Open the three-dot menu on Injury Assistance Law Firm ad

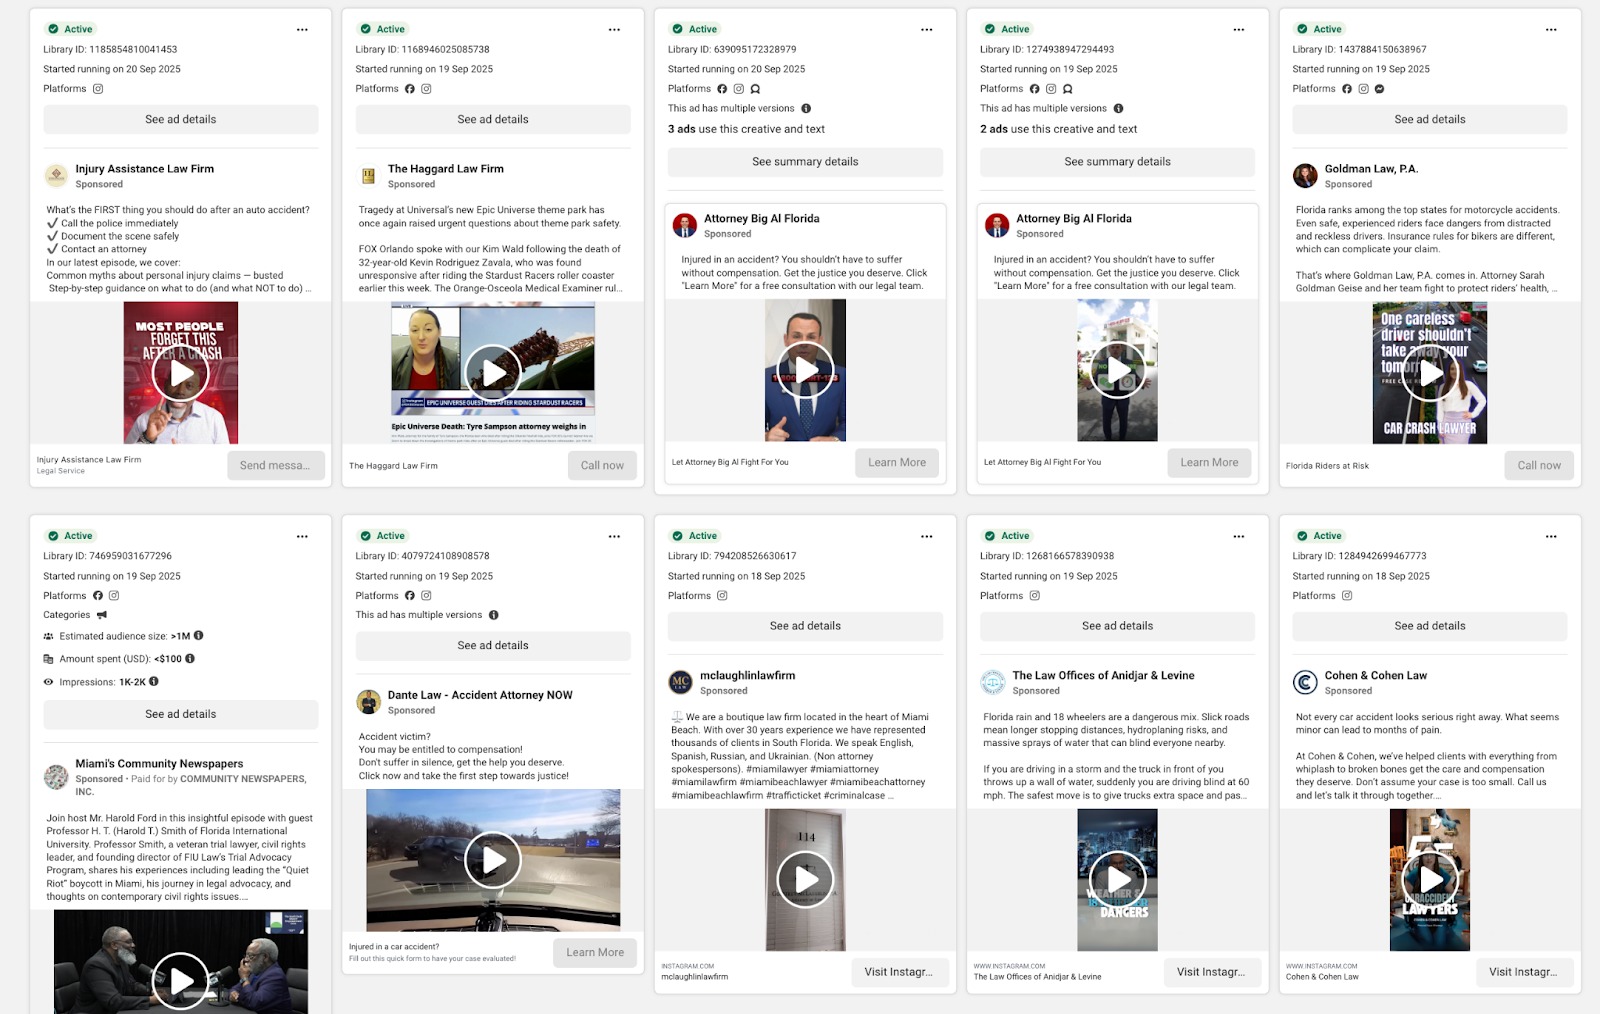(x=302, y=30)
